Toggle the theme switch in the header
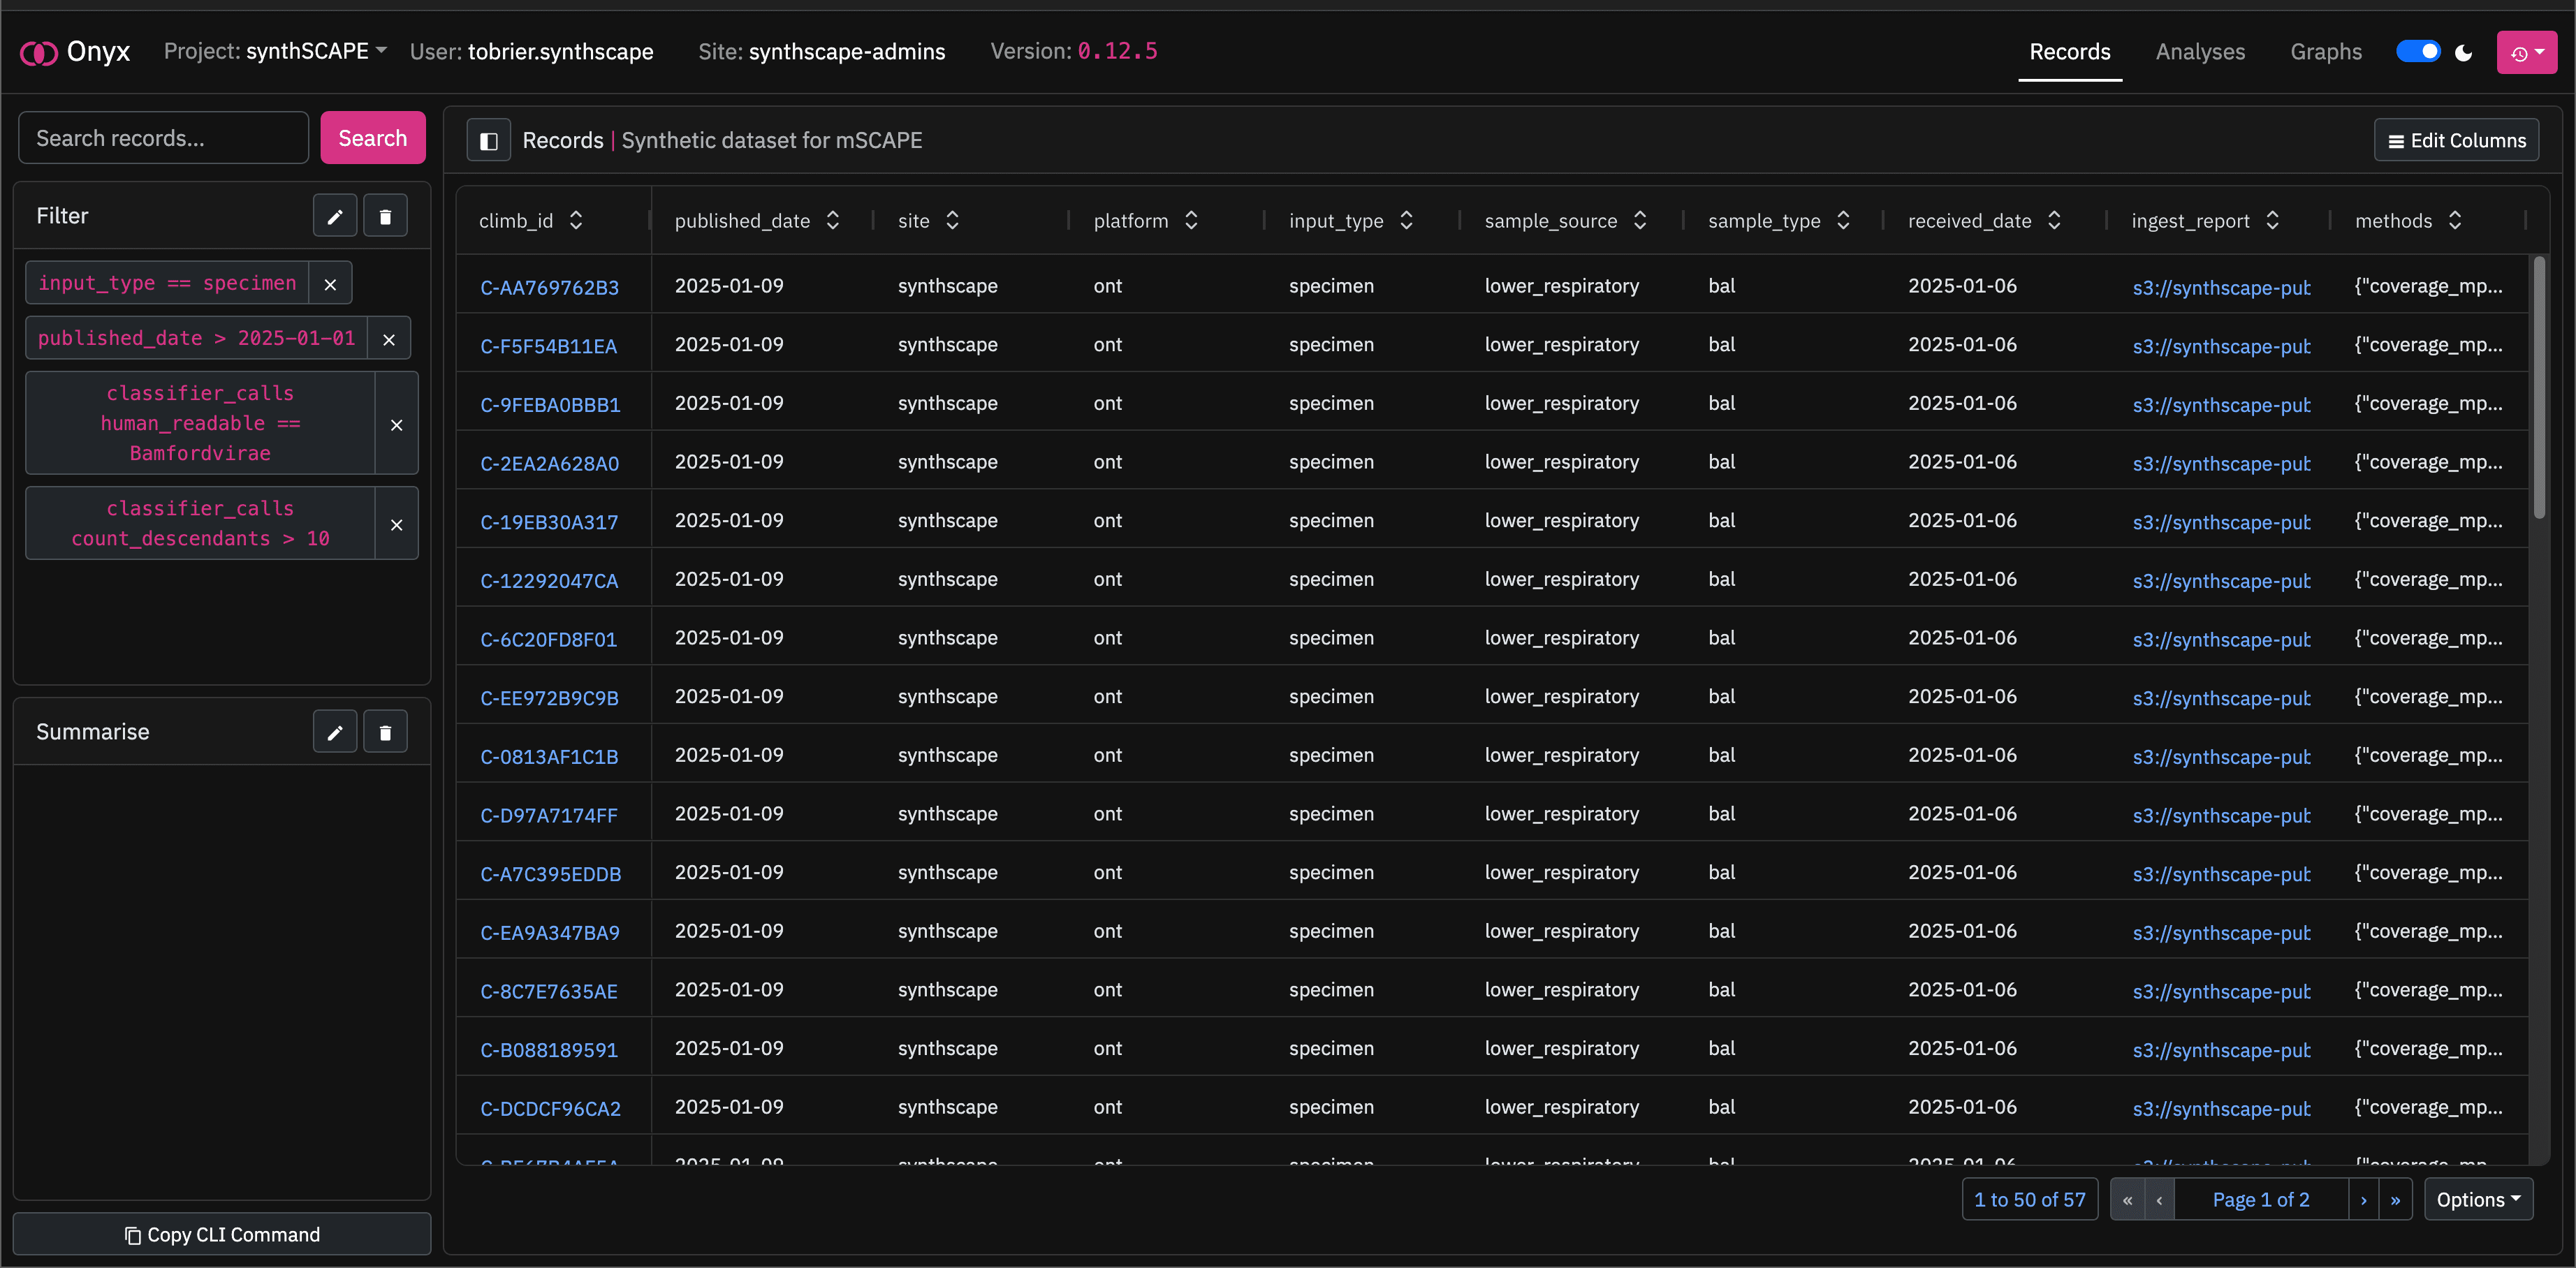 point(2418,51)
